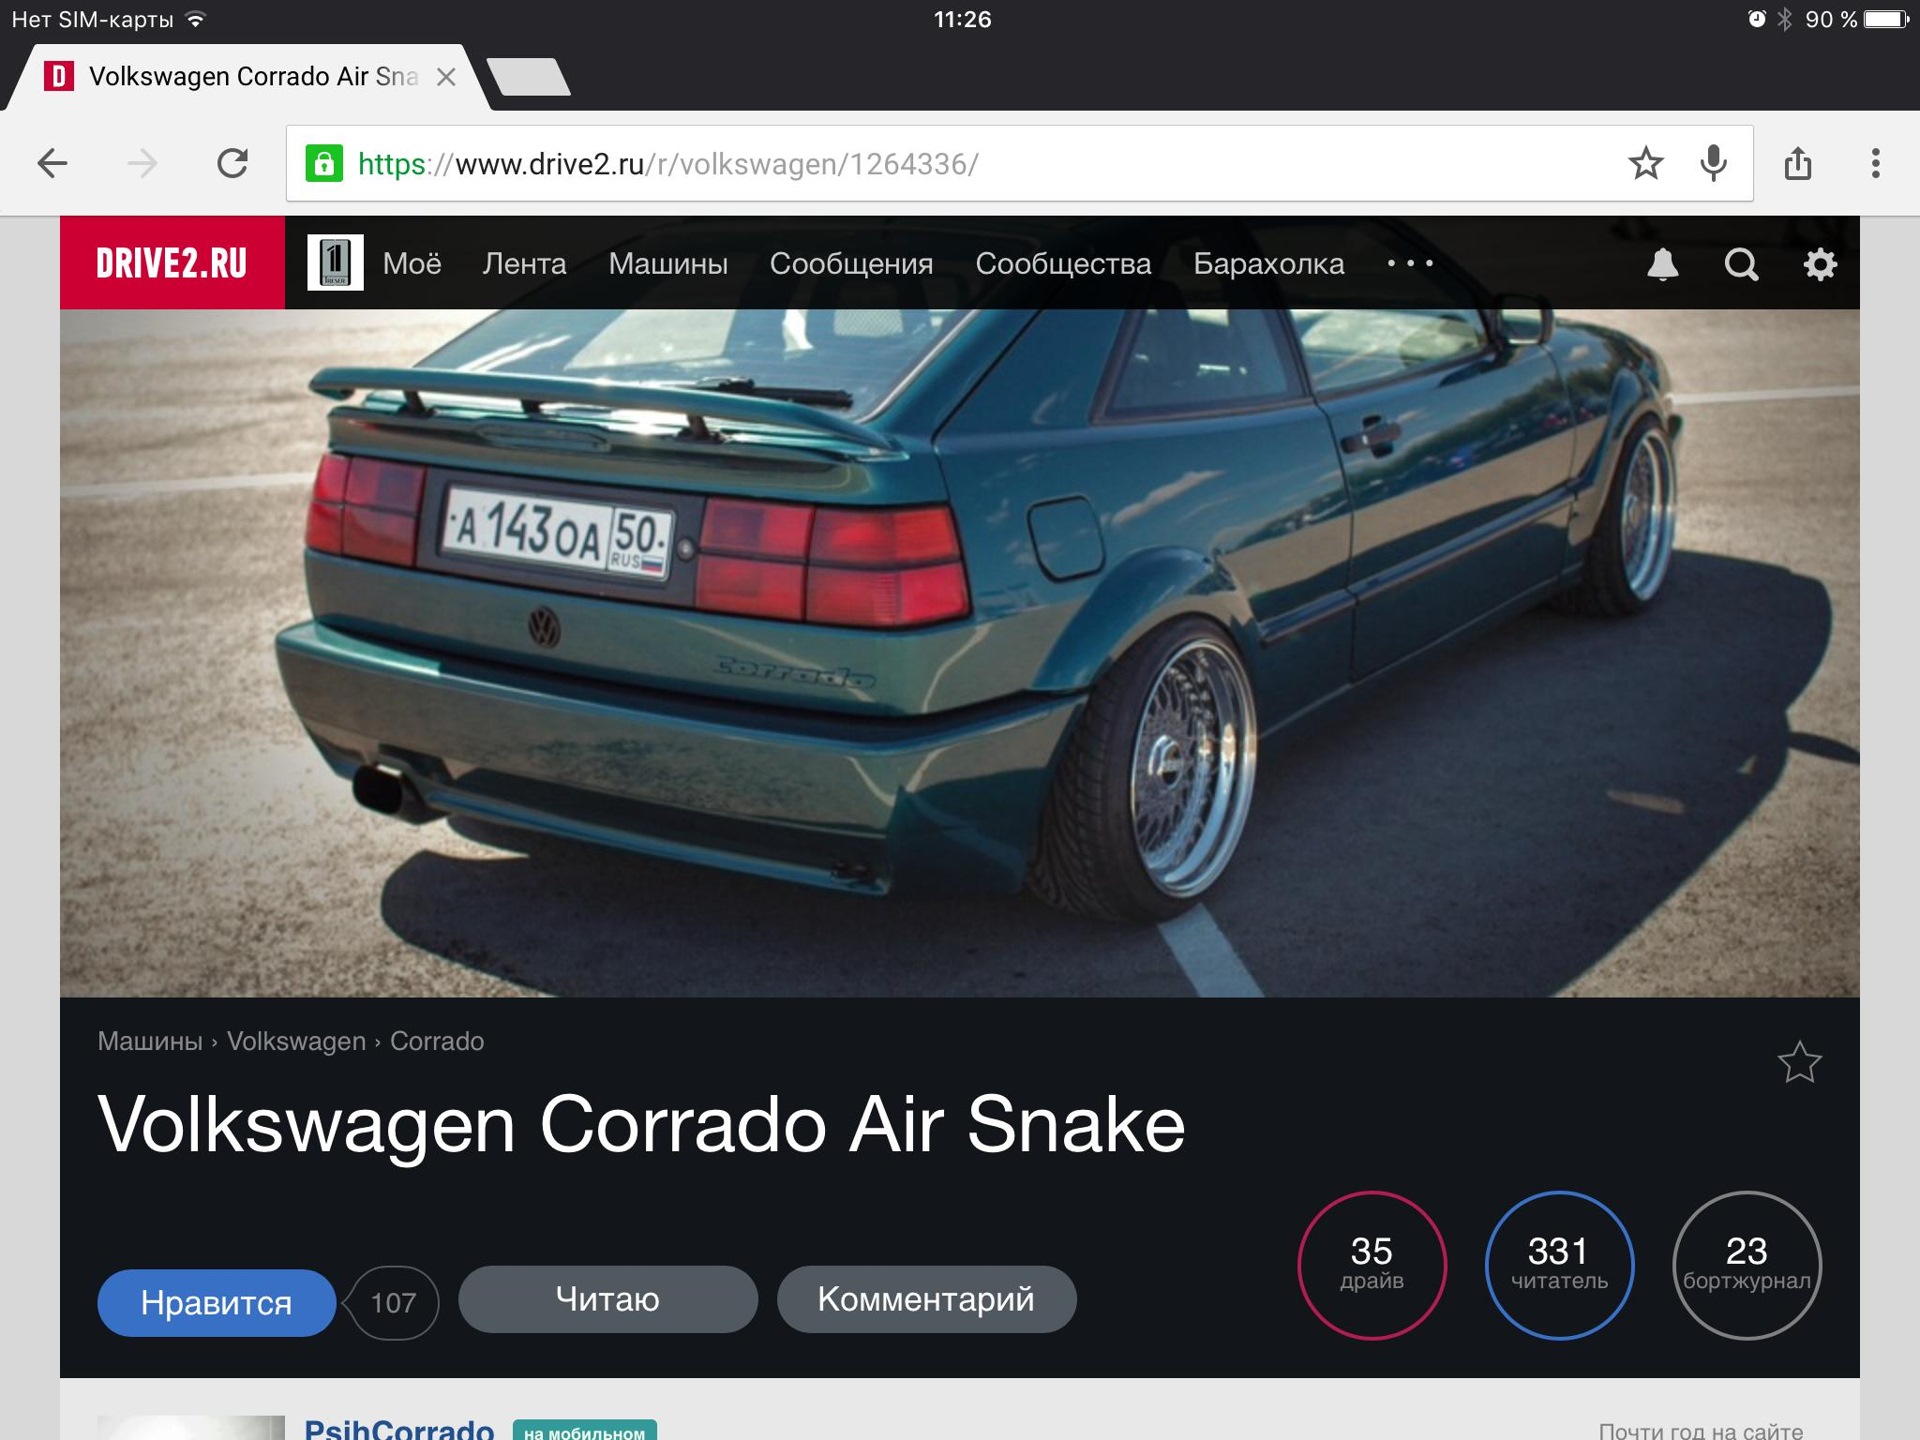Click Машины breadcrumb link
The width and height of the screenshot is (1920, 1440).
click(x=150, y=1041)
